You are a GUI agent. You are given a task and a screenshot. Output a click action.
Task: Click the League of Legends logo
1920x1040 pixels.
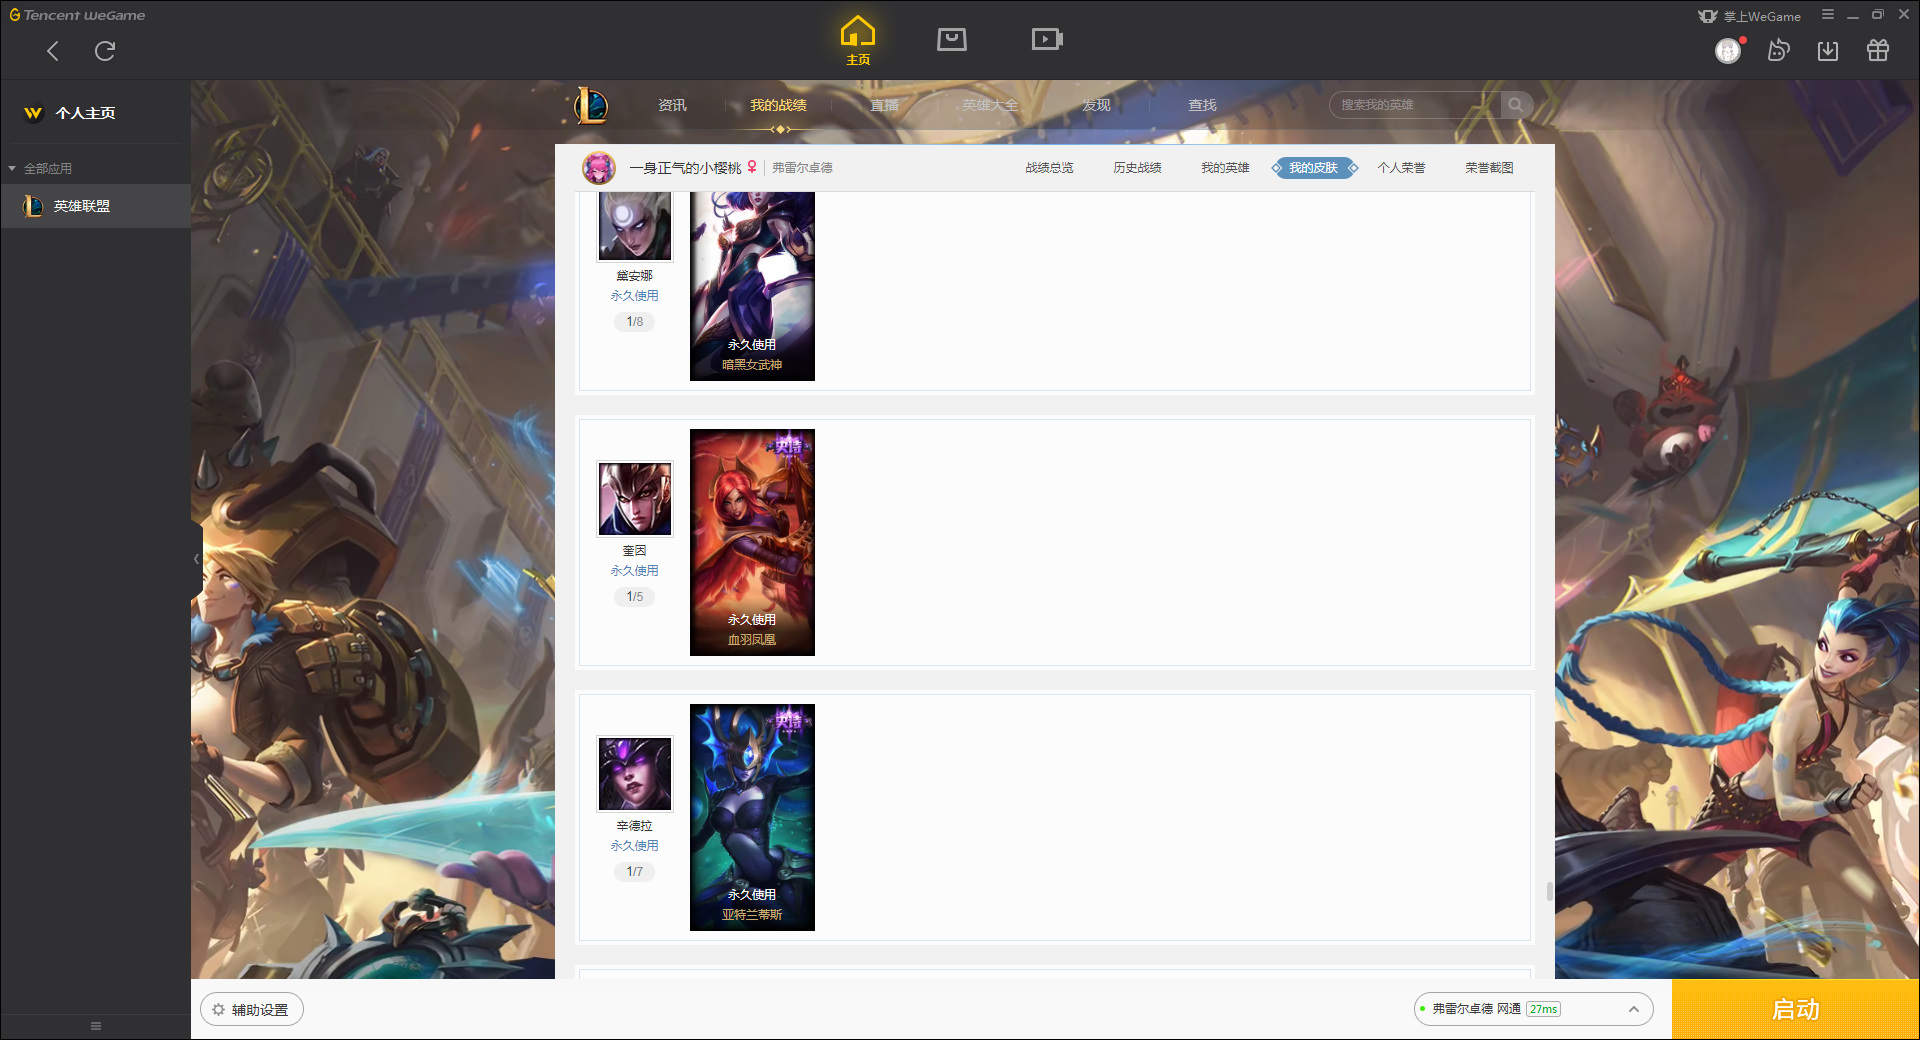pyautogui.click(x=590, y=105)
